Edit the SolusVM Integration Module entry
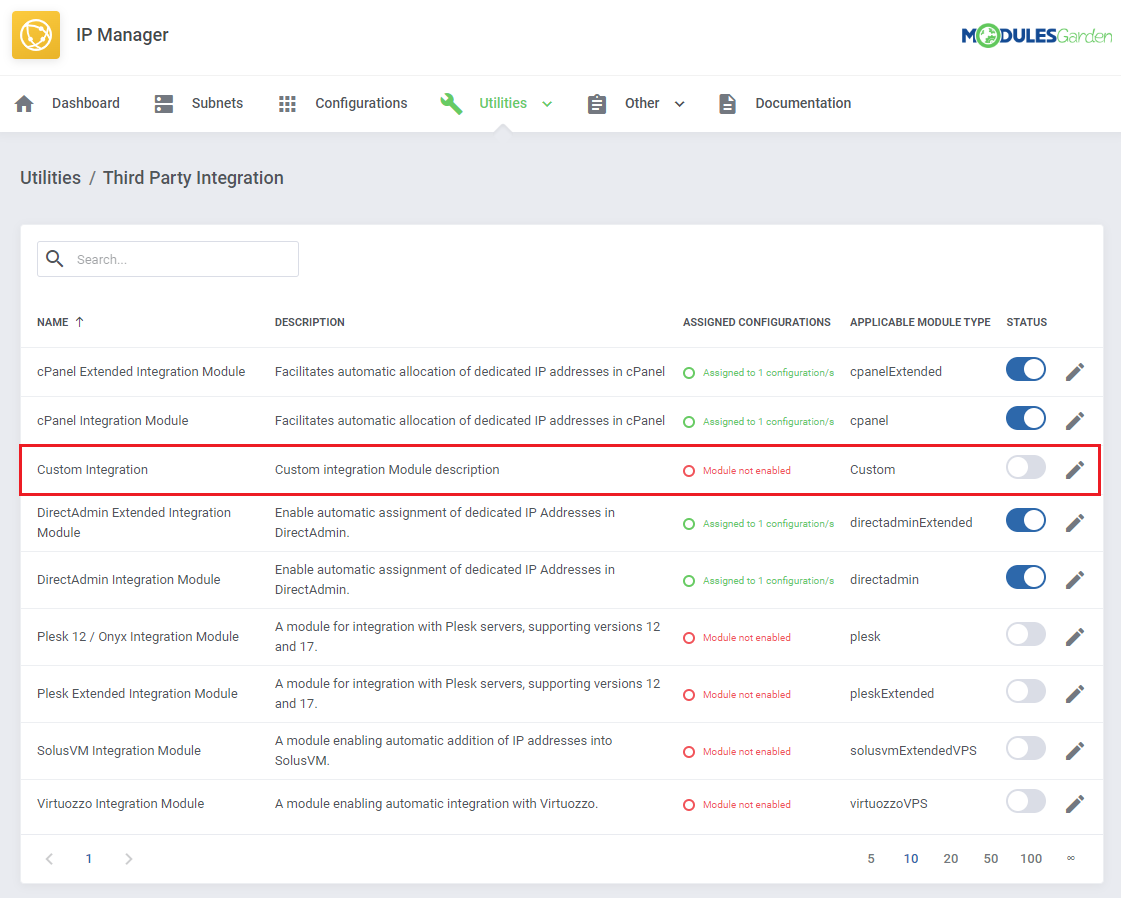1121x898 pixels. pos(1074,751)
